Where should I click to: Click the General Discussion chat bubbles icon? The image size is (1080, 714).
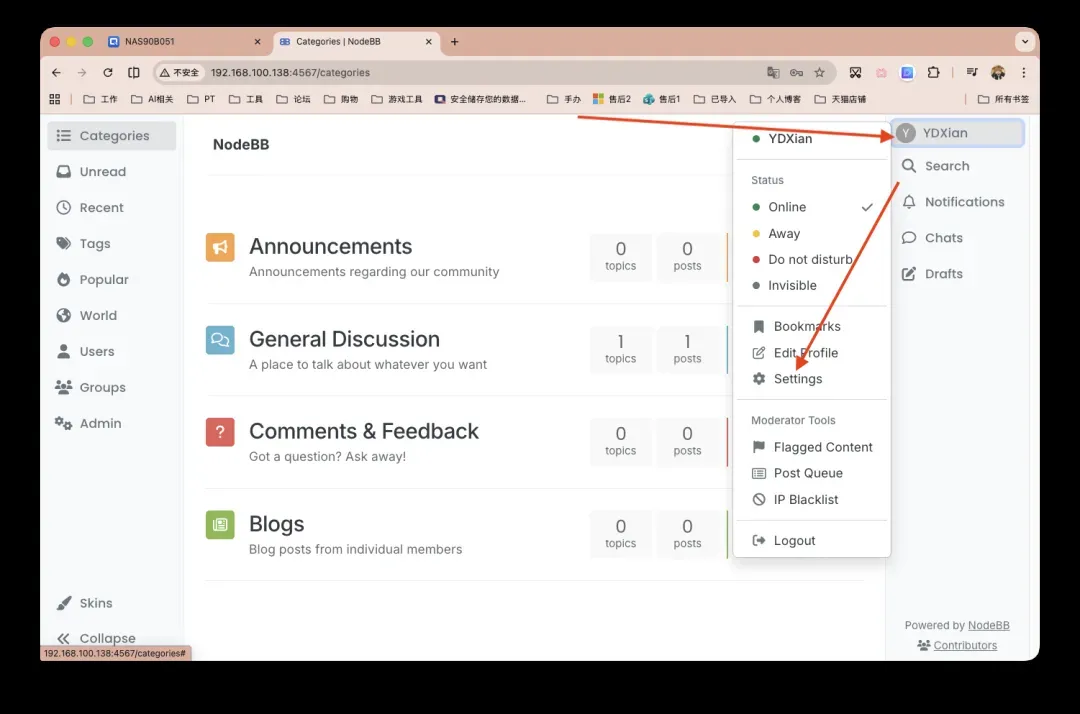coord(220,340)
